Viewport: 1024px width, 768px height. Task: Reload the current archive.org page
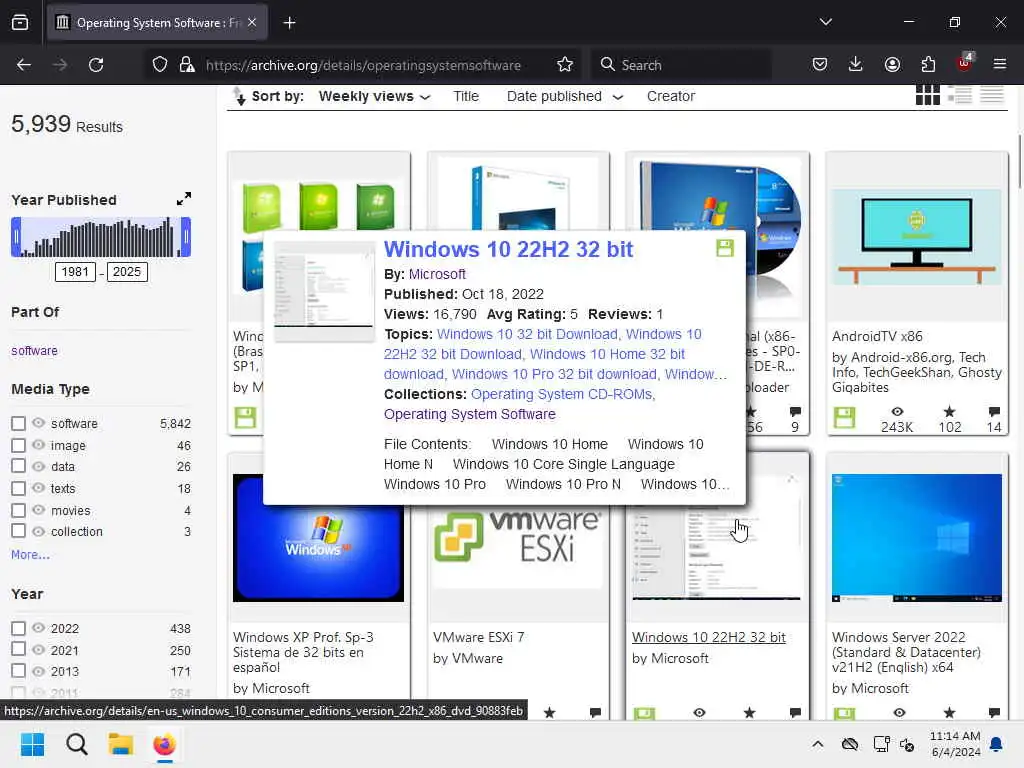[x=96, y=65]
